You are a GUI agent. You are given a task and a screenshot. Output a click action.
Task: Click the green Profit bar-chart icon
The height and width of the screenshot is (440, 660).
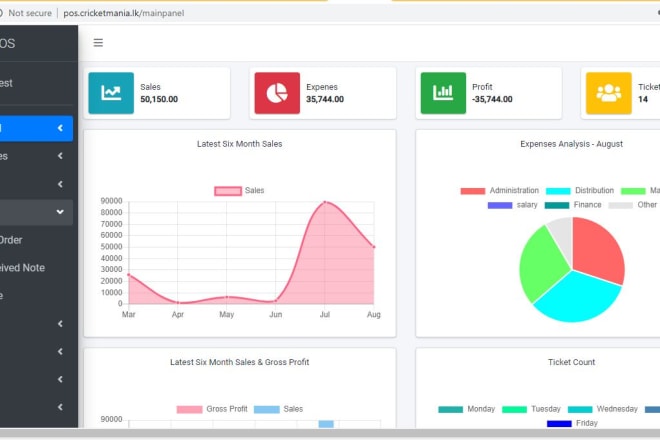click(x=443, y=93)
